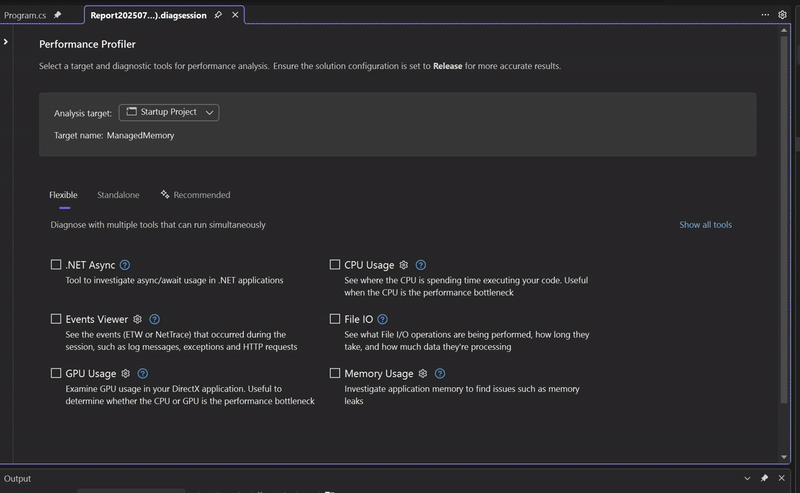Open Memory Usage settings gear
800x493 pixels.
click(422, 374)
